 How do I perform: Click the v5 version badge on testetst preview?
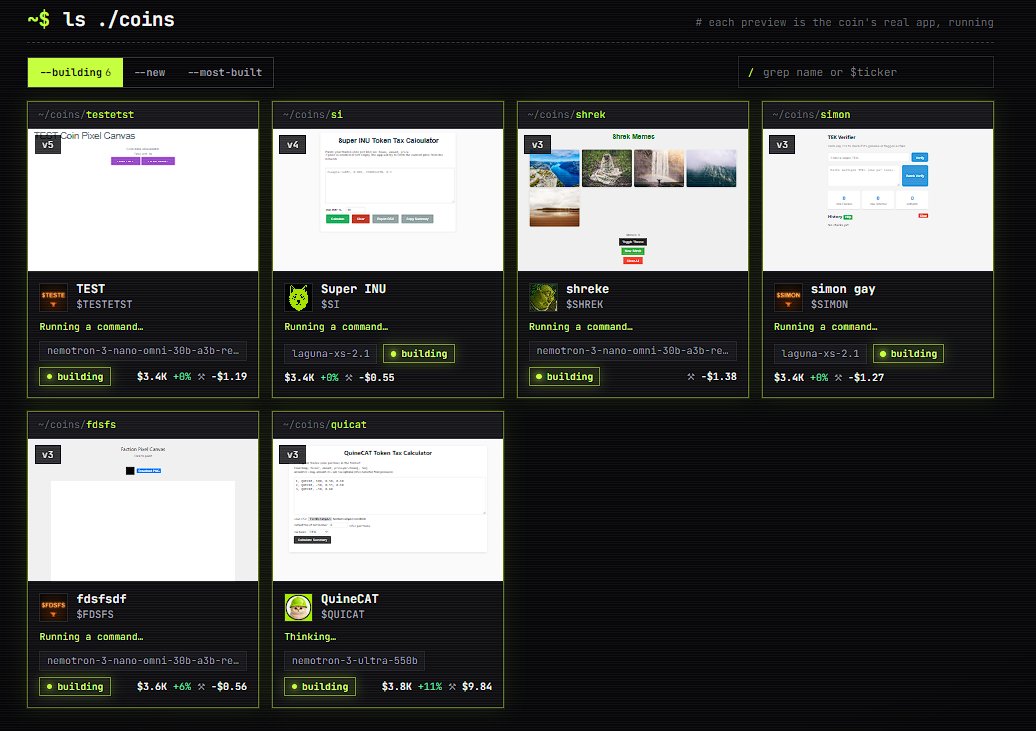(48, 145)
